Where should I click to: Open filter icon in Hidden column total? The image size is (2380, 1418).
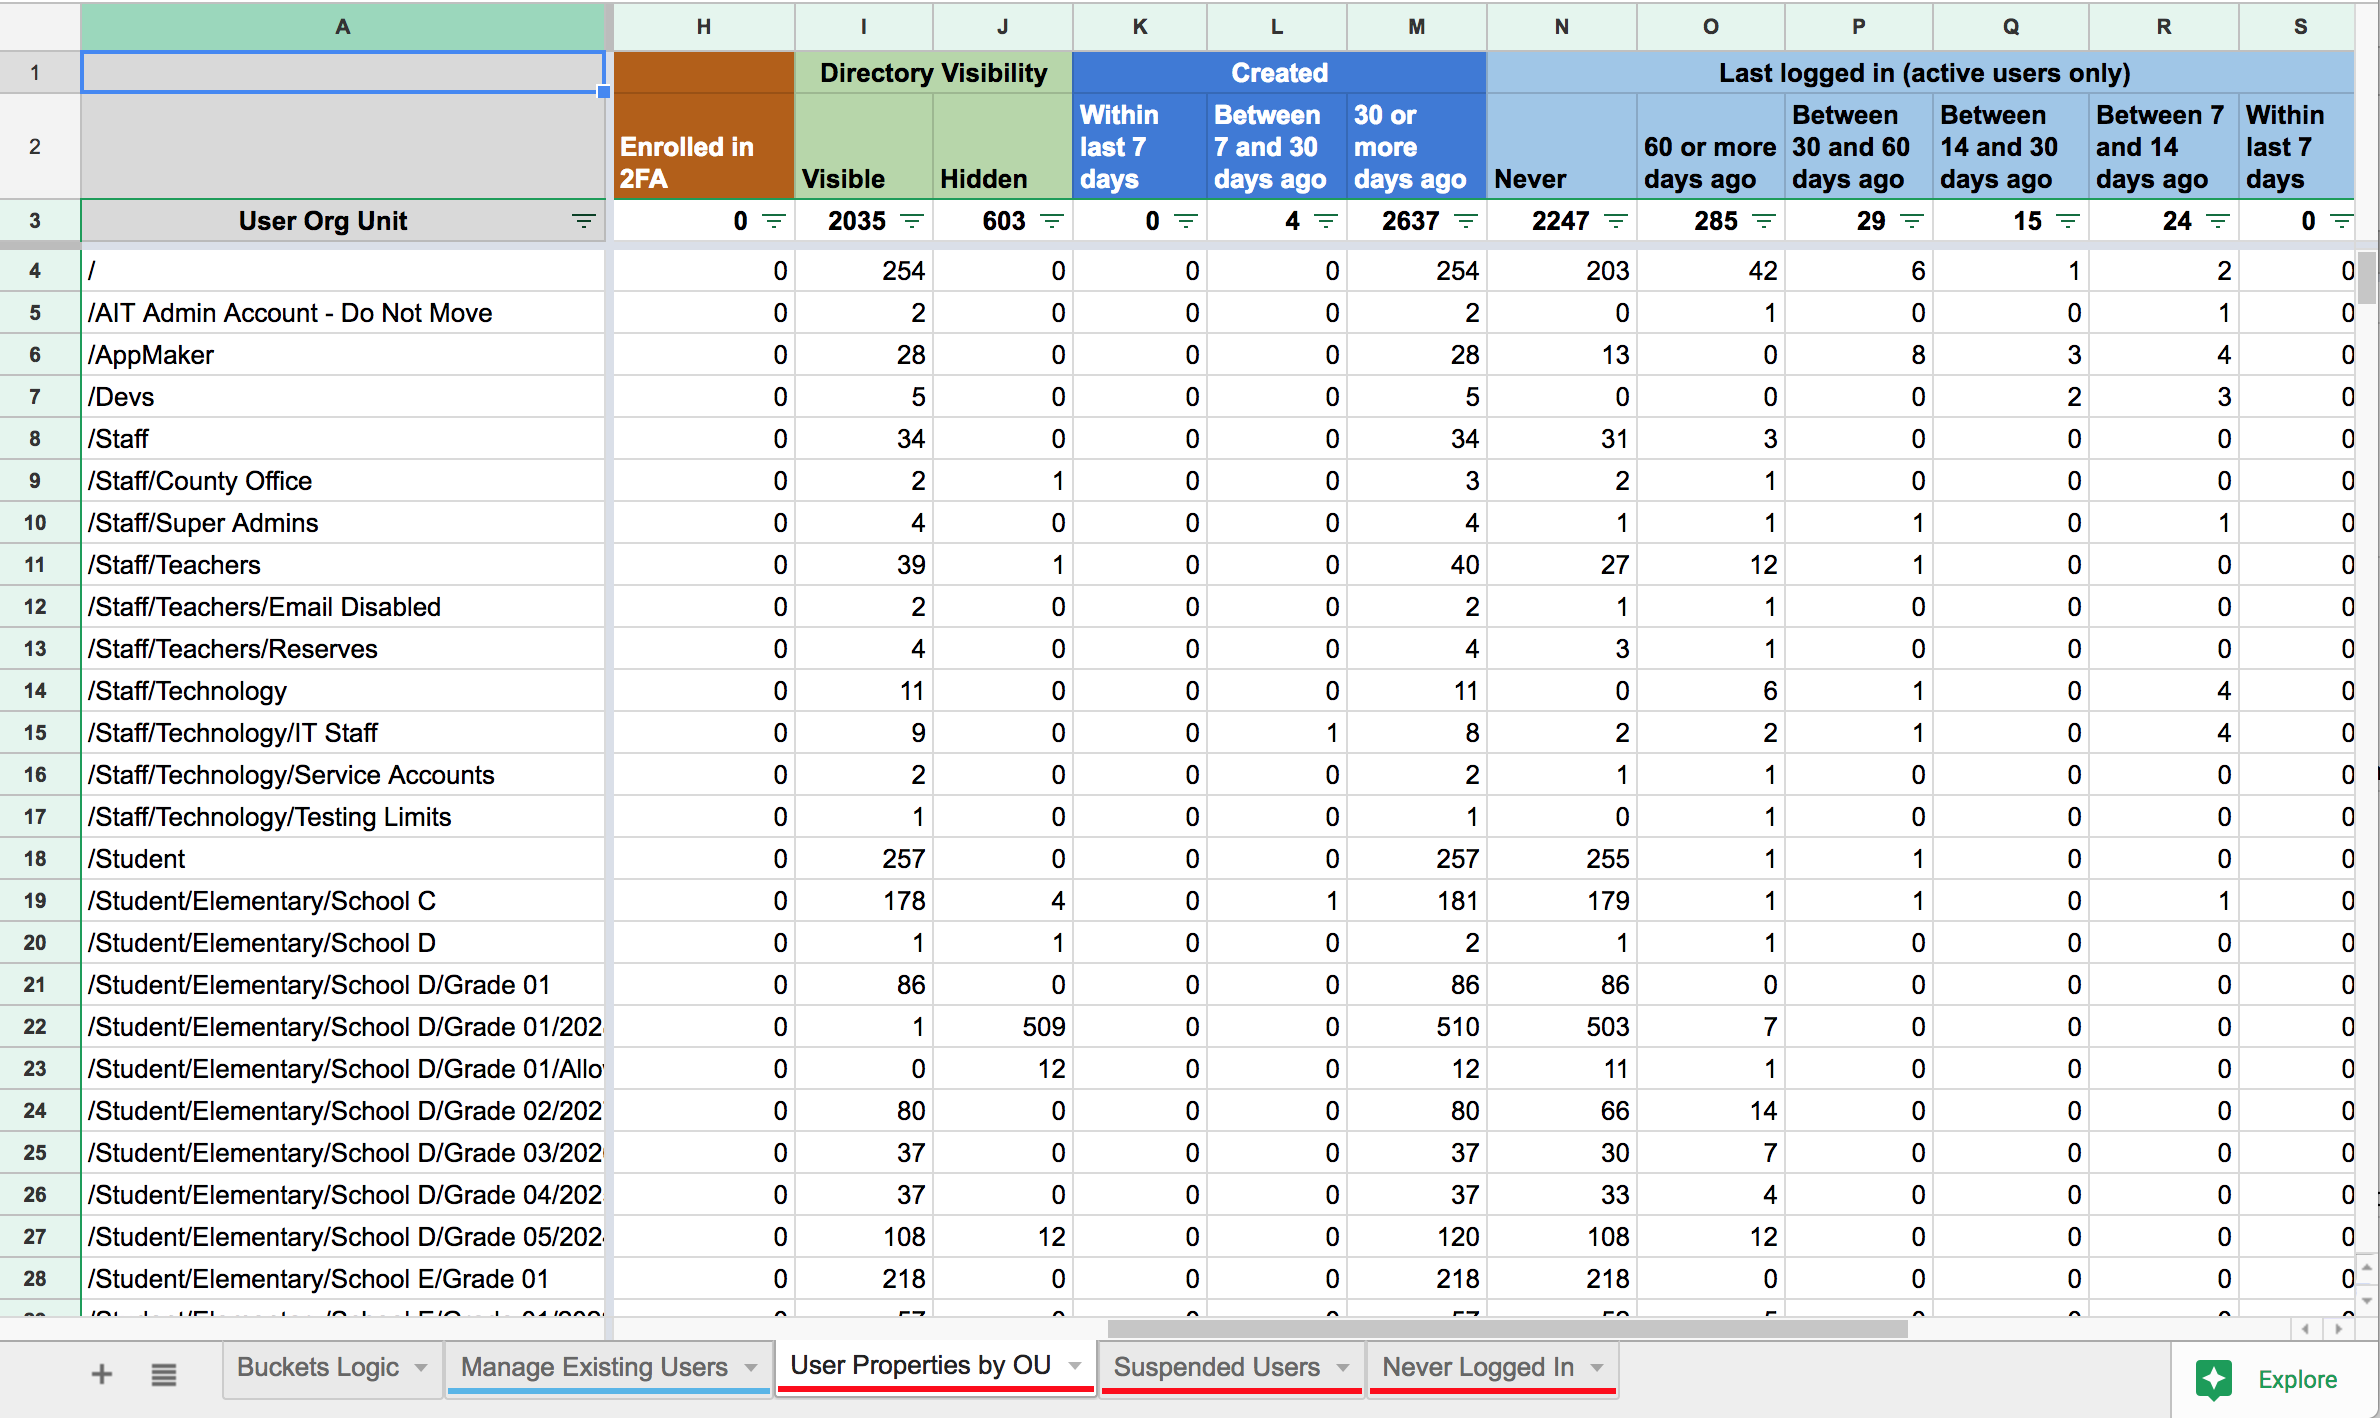point(1052,221)
